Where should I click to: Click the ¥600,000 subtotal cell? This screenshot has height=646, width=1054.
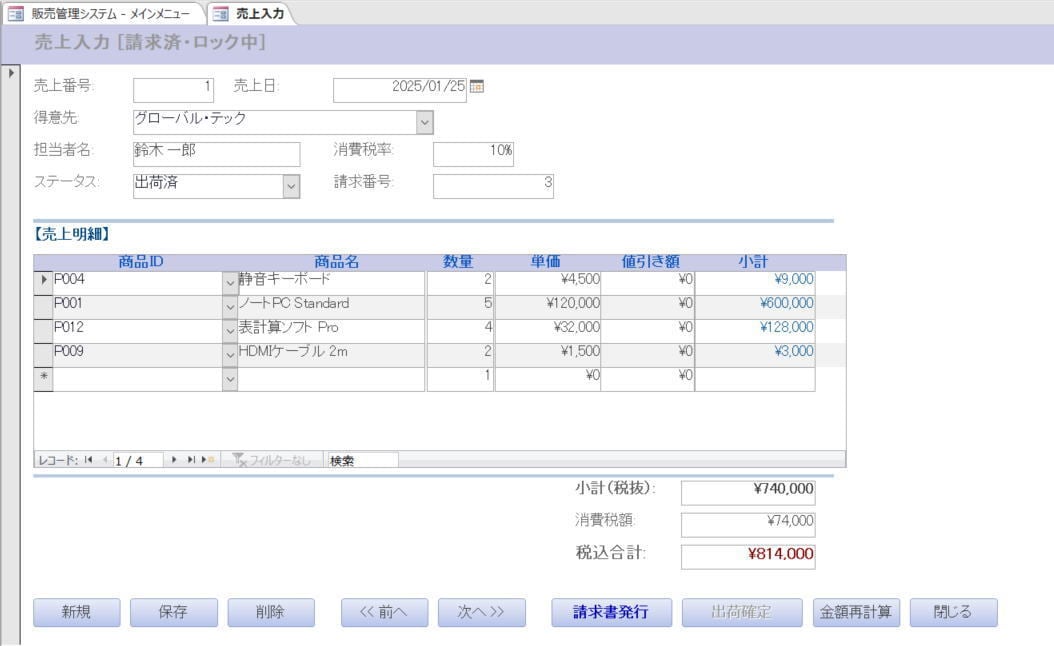(x=755, y=307)
